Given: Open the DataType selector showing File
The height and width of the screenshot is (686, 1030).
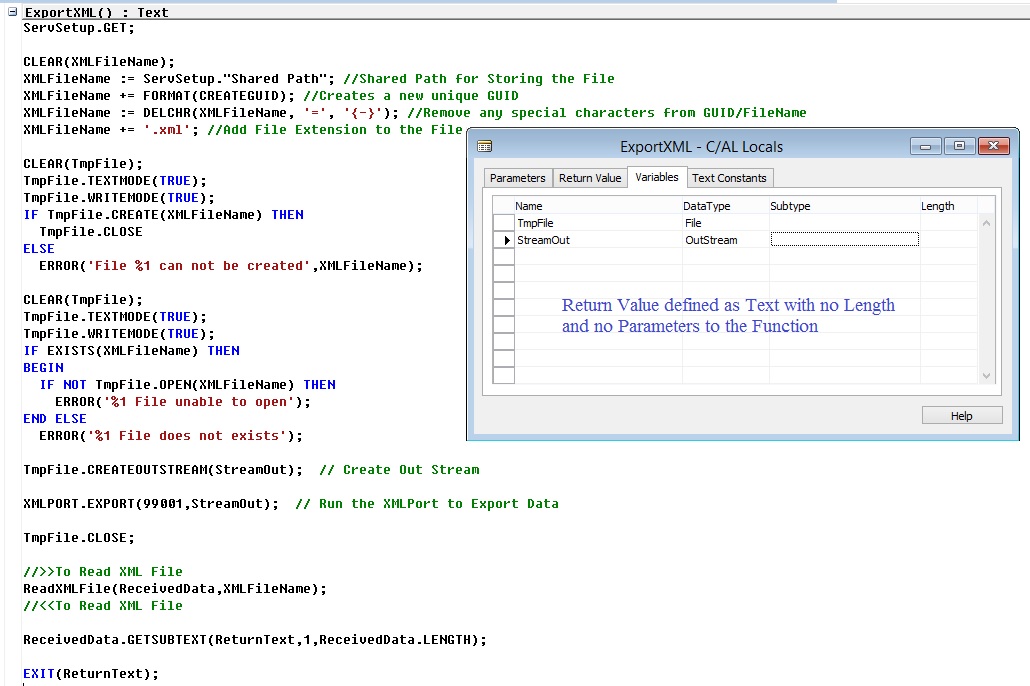Looking at the screenshot, I should coord(700,222).
